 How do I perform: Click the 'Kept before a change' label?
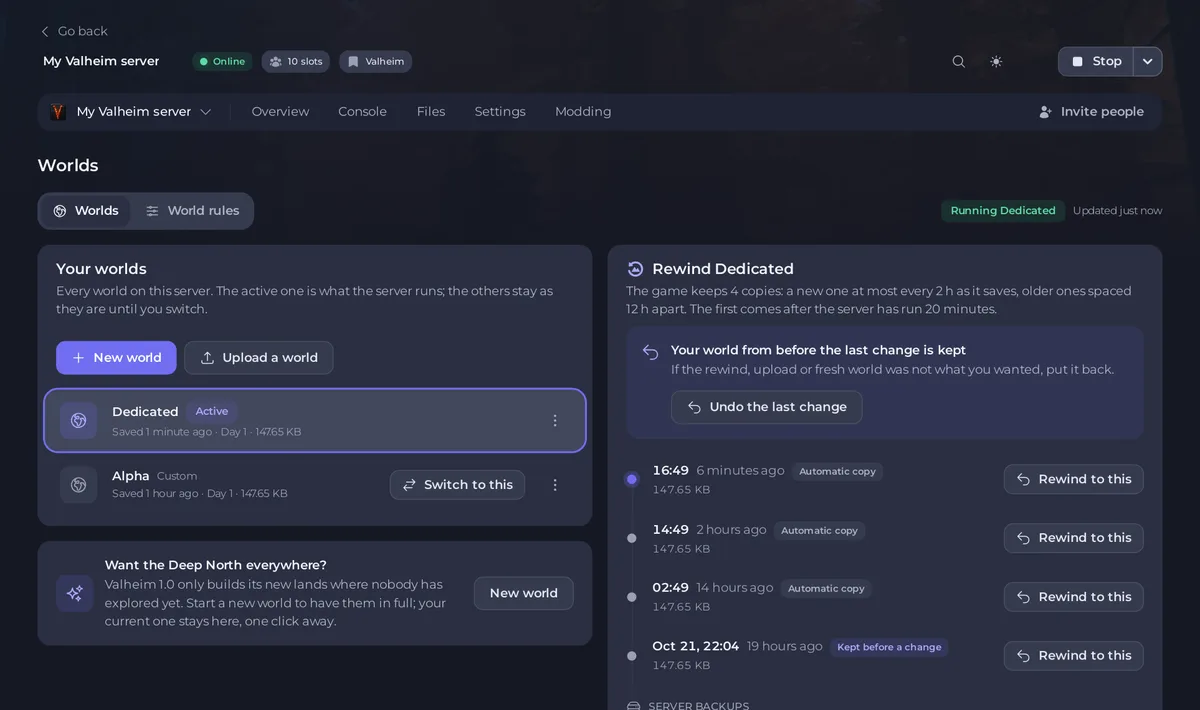click(889, 647)
